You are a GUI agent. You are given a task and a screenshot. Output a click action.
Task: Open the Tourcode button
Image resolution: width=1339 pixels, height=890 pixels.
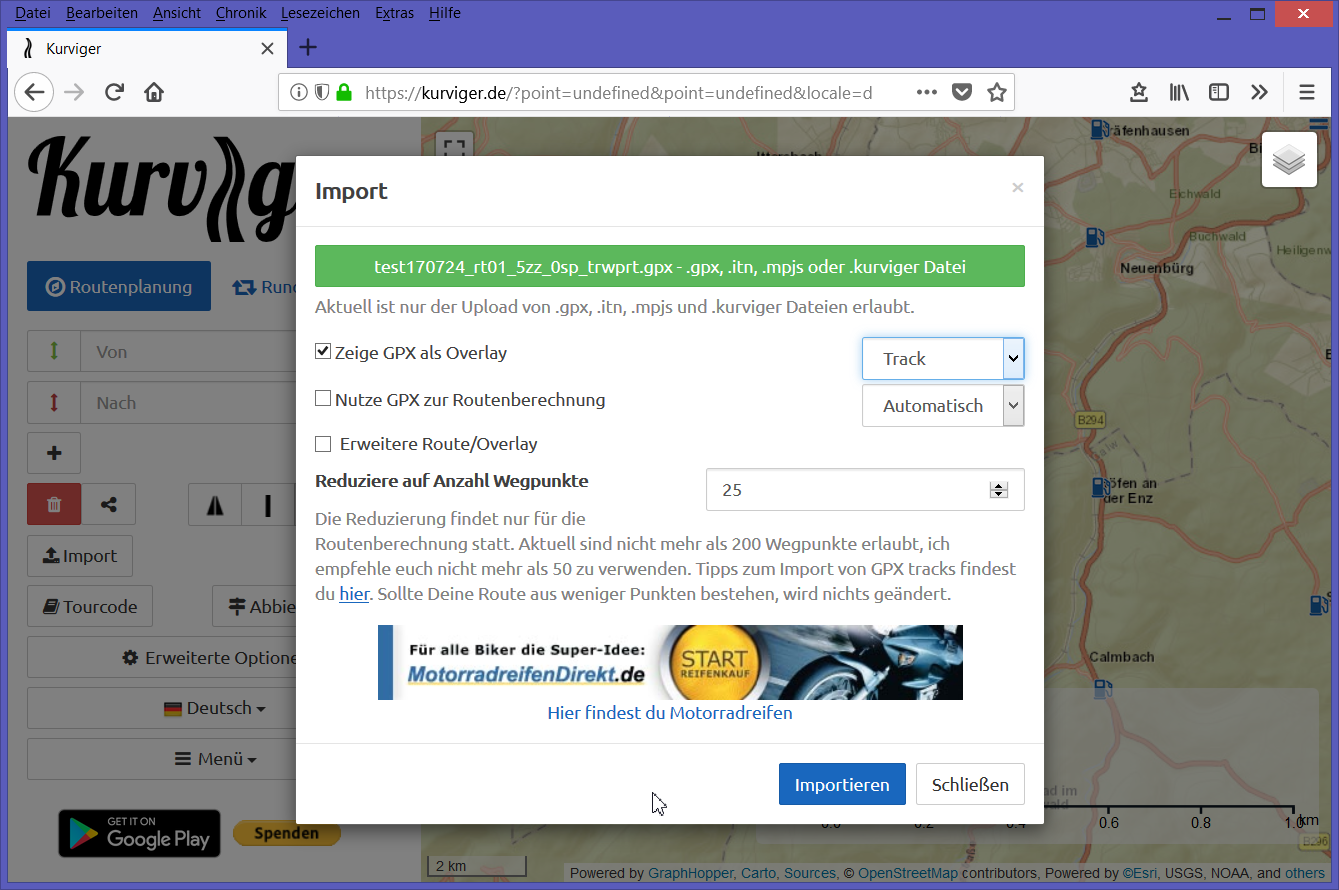tap(90, 606)
